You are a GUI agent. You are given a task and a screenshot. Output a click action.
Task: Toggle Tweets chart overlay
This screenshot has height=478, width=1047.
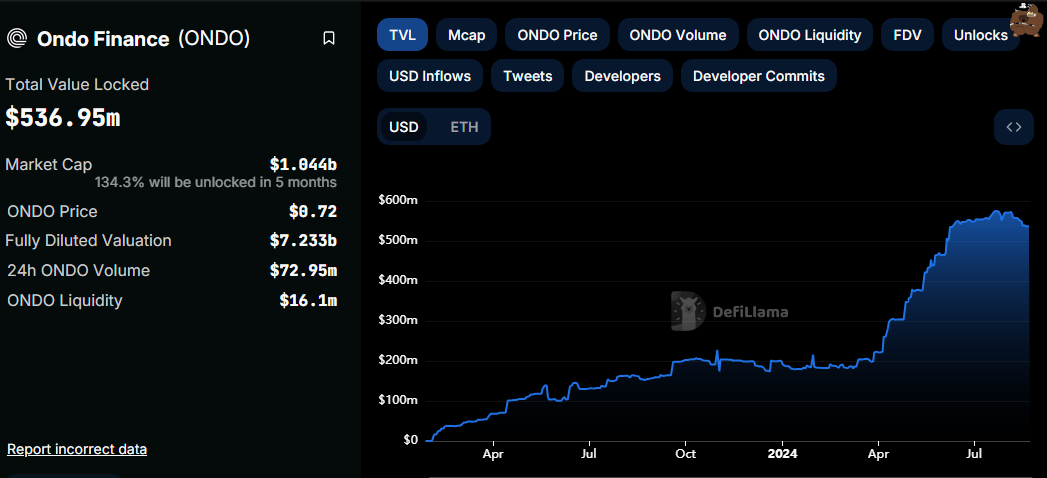click(x=528, y=76)
